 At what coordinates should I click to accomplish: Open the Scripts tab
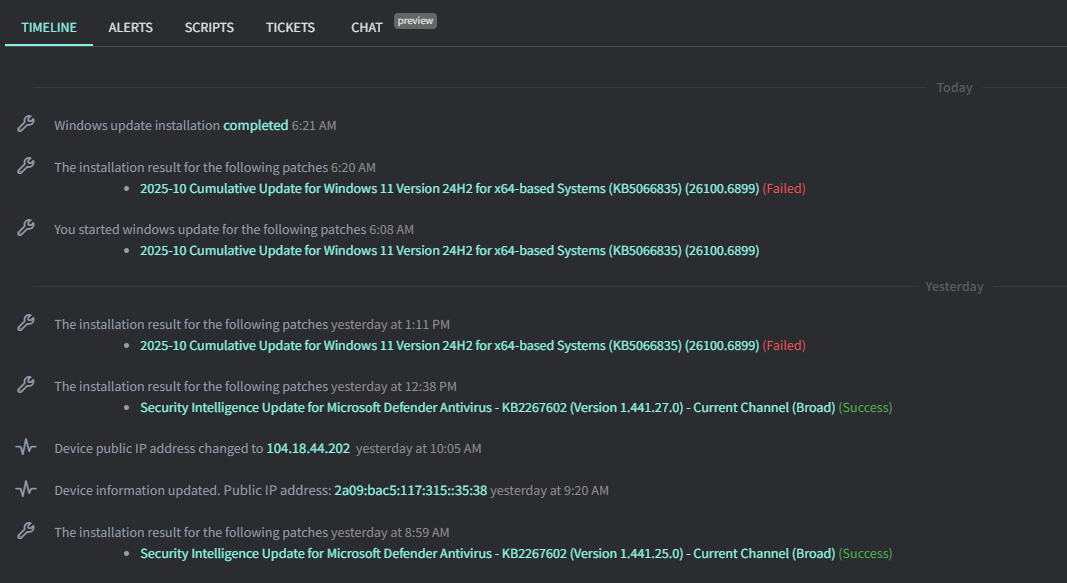[209, 27]
